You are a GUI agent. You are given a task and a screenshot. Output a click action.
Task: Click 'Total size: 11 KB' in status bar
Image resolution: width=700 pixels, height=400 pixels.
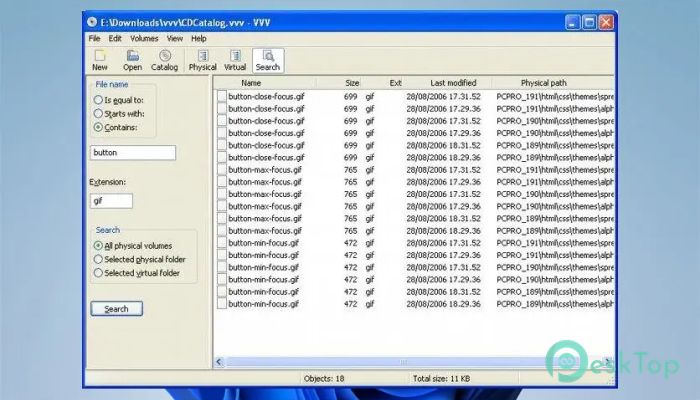pyautogui.click(x=441, y=379)
